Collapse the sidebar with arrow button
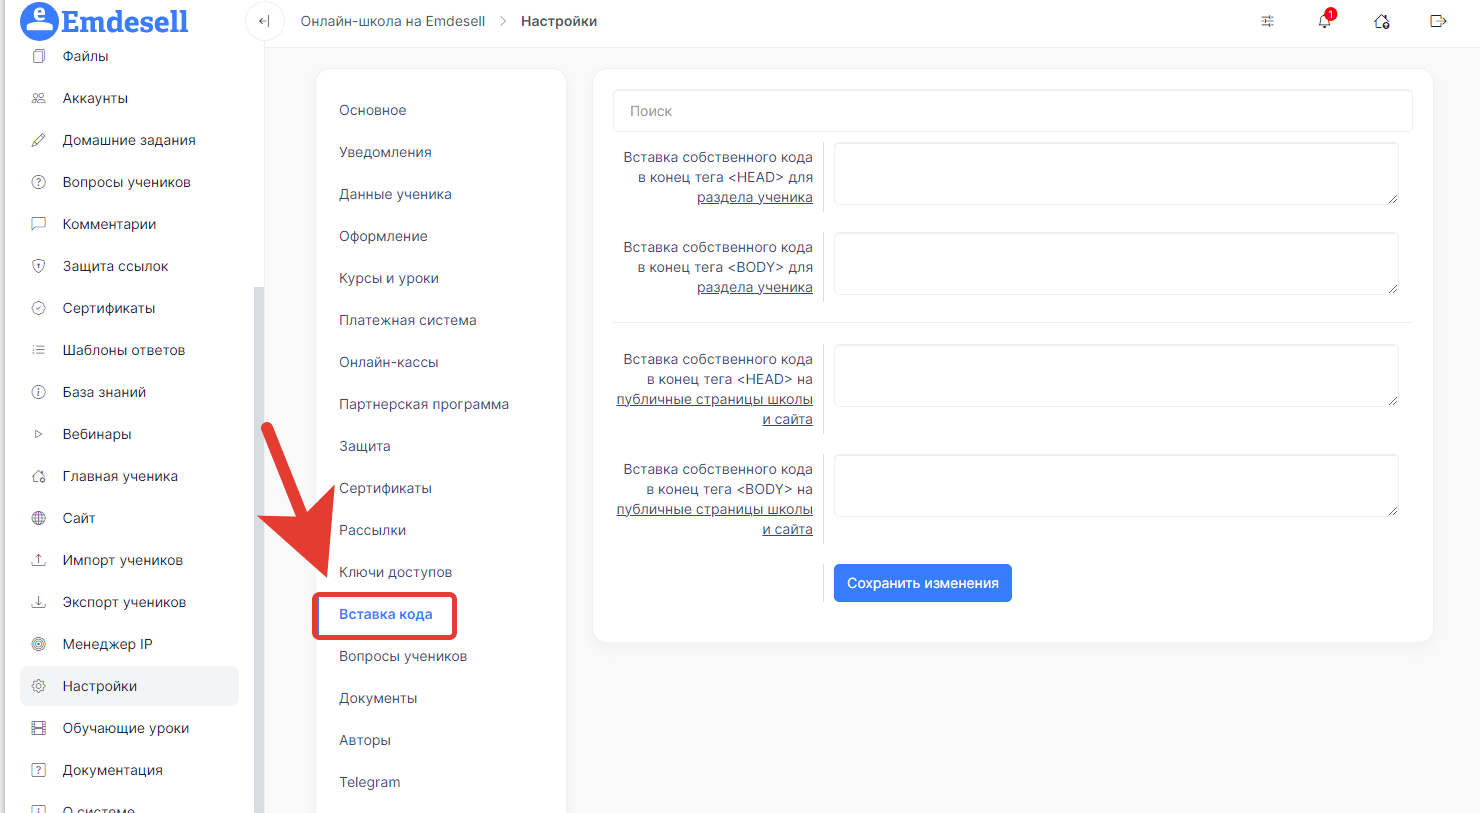Viewport: 1480px width, 813px height. [x=264, y=21]
